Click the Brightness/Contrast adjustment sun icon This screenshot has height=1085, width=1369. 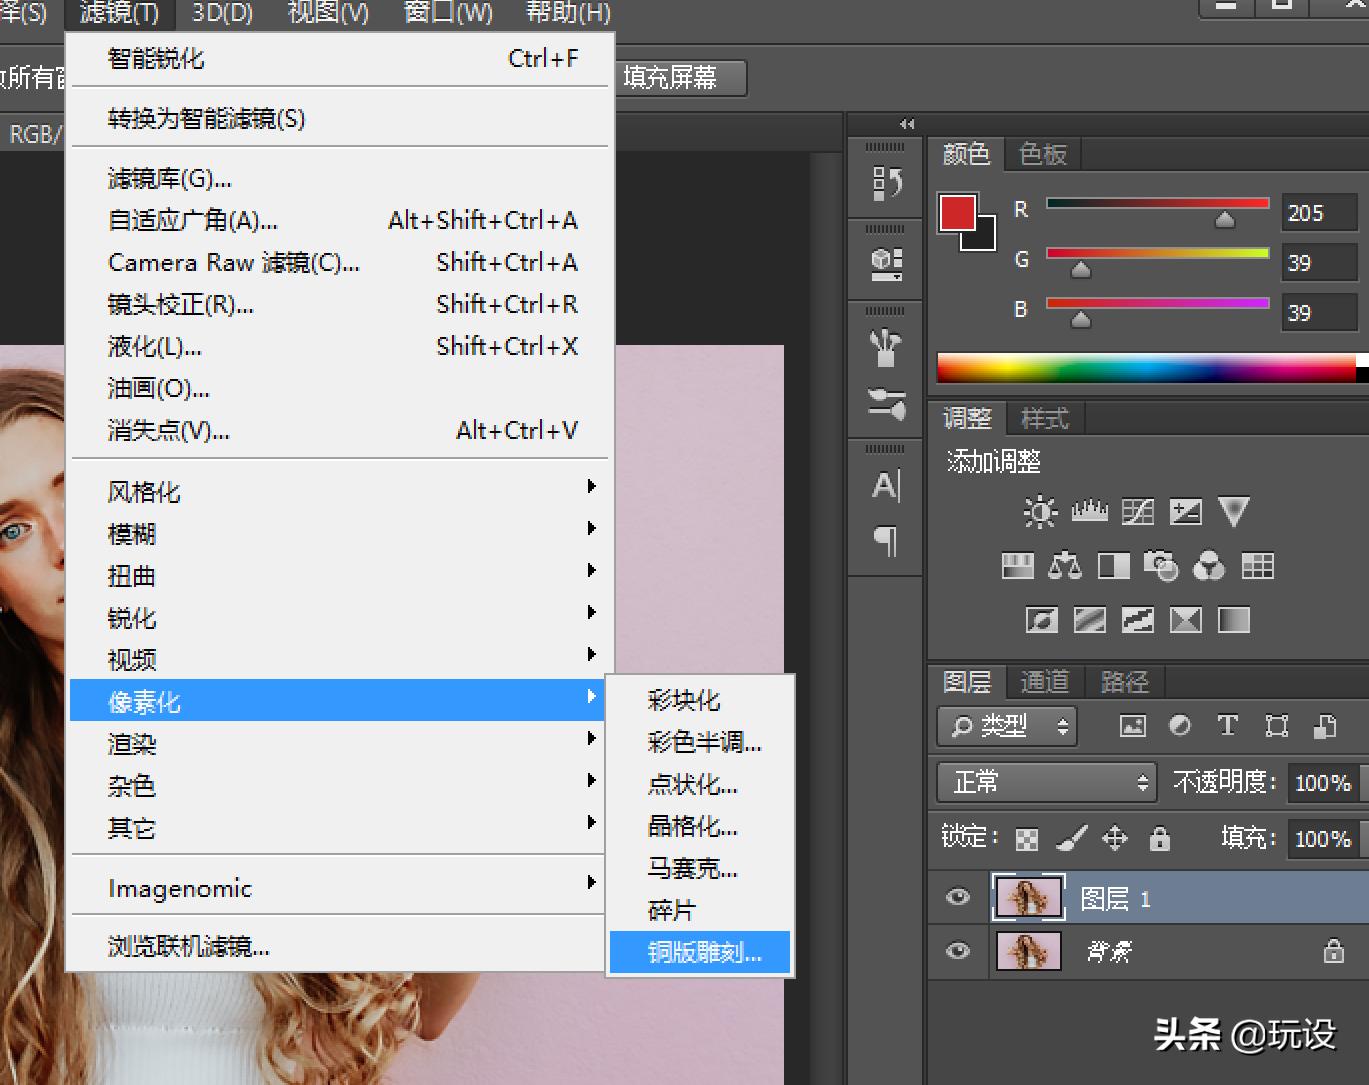pyautogui.click(x=1040, y=513)
